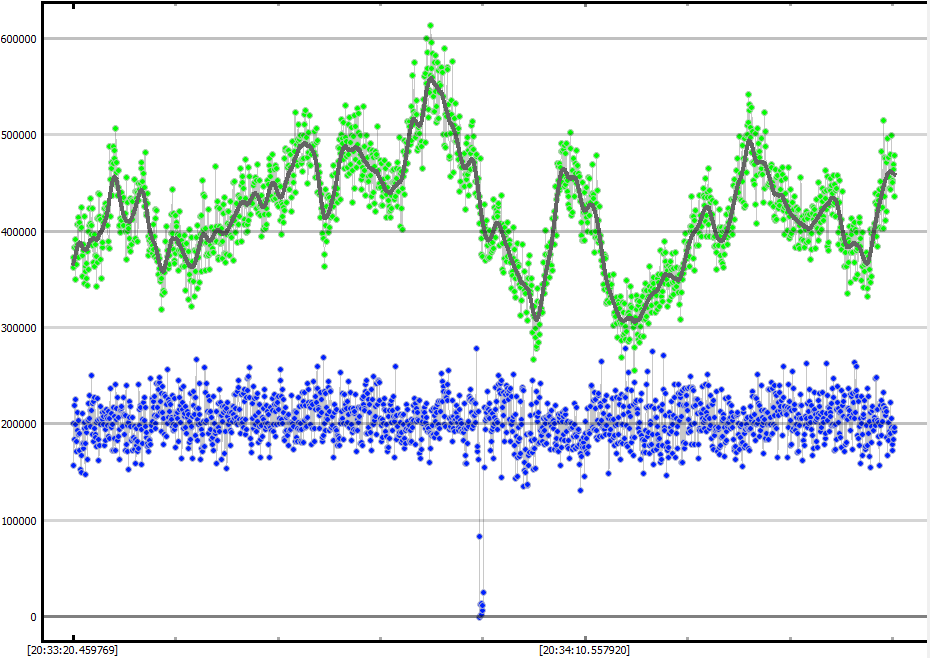The image size is (930, 658).
Task: Click the highest green point above 600000
Action: click(x=430, y=26)
